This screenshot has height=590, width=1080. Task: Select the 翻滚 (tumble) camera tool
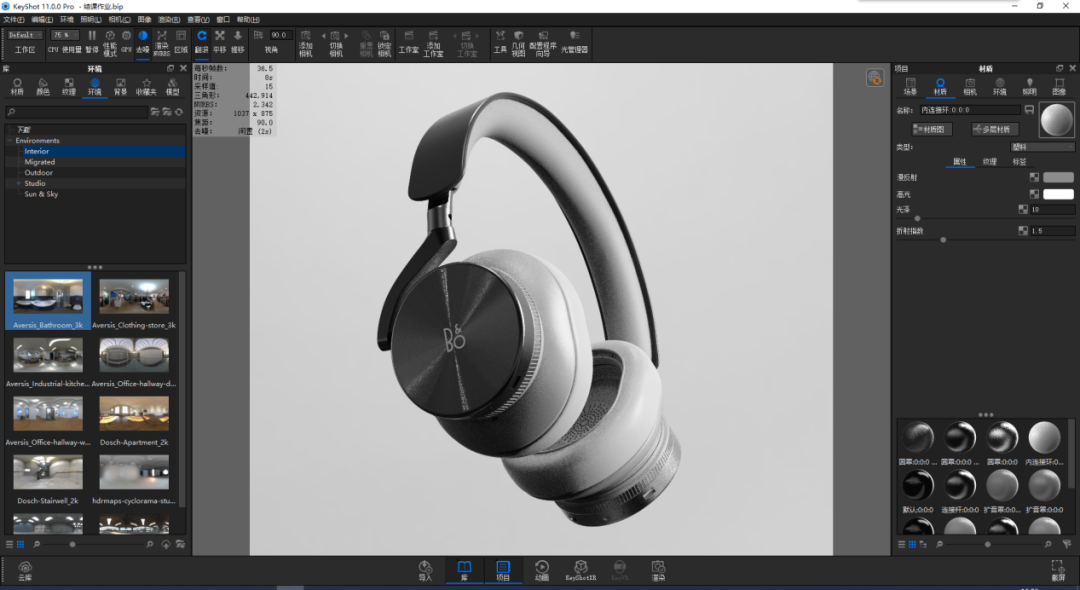(x=202, y=40)
